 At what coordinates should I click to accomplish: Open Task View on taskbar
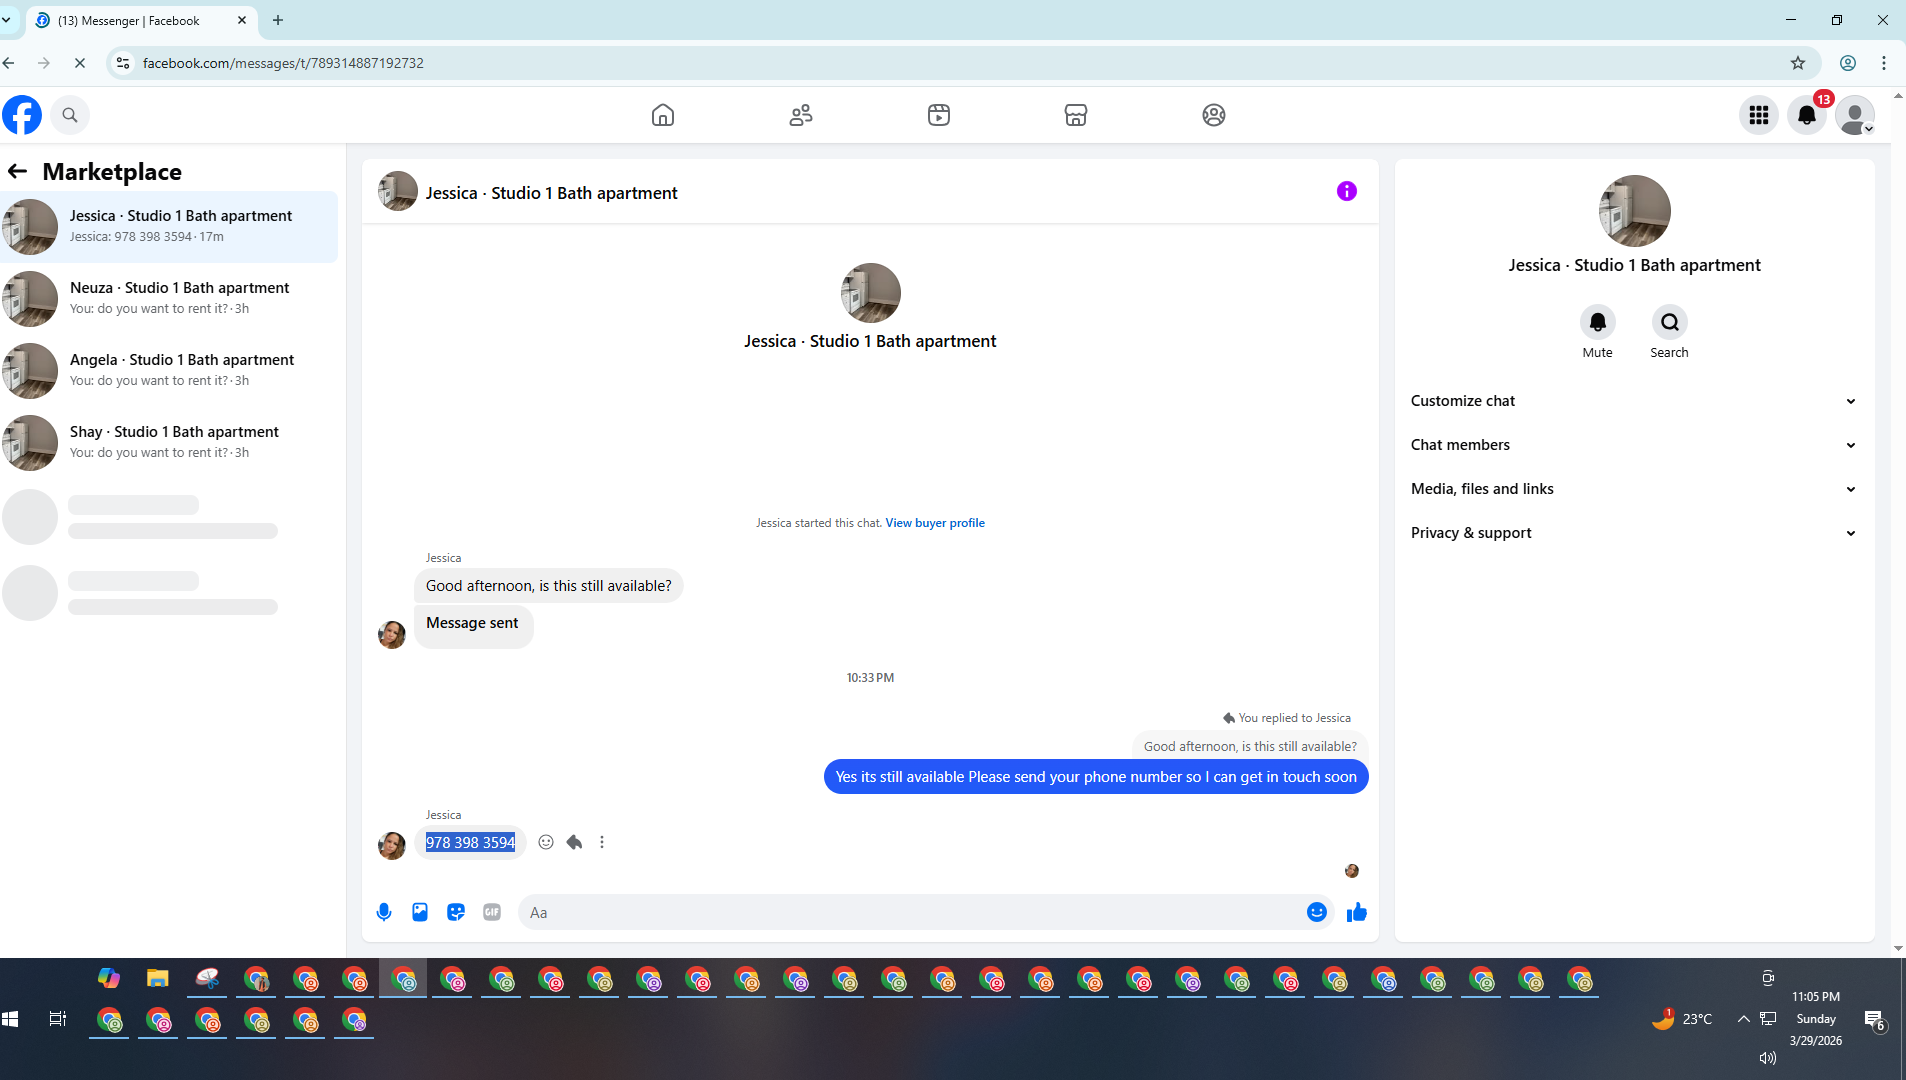(58, 1019)
